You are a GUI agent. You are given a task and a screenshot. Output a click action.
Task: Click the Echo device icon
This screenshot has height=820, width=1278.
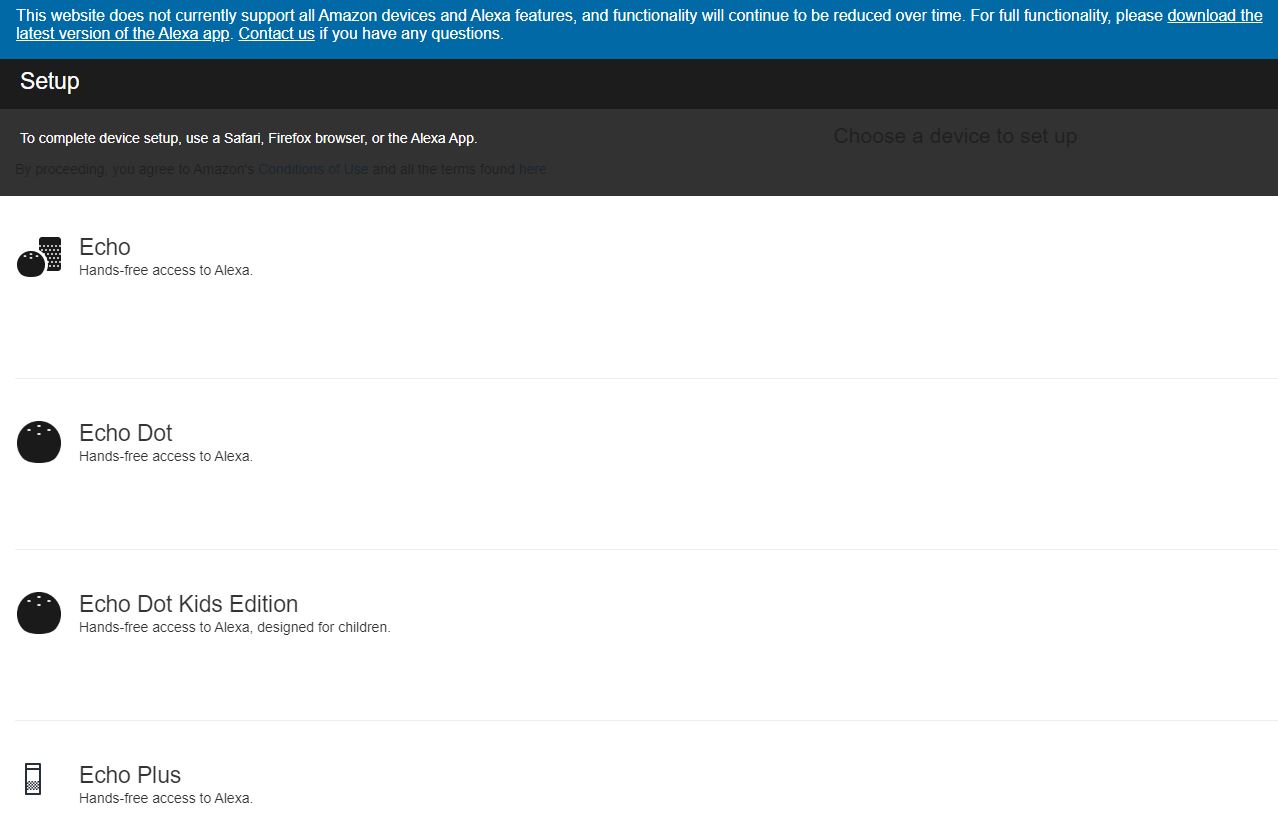[39, 257]
